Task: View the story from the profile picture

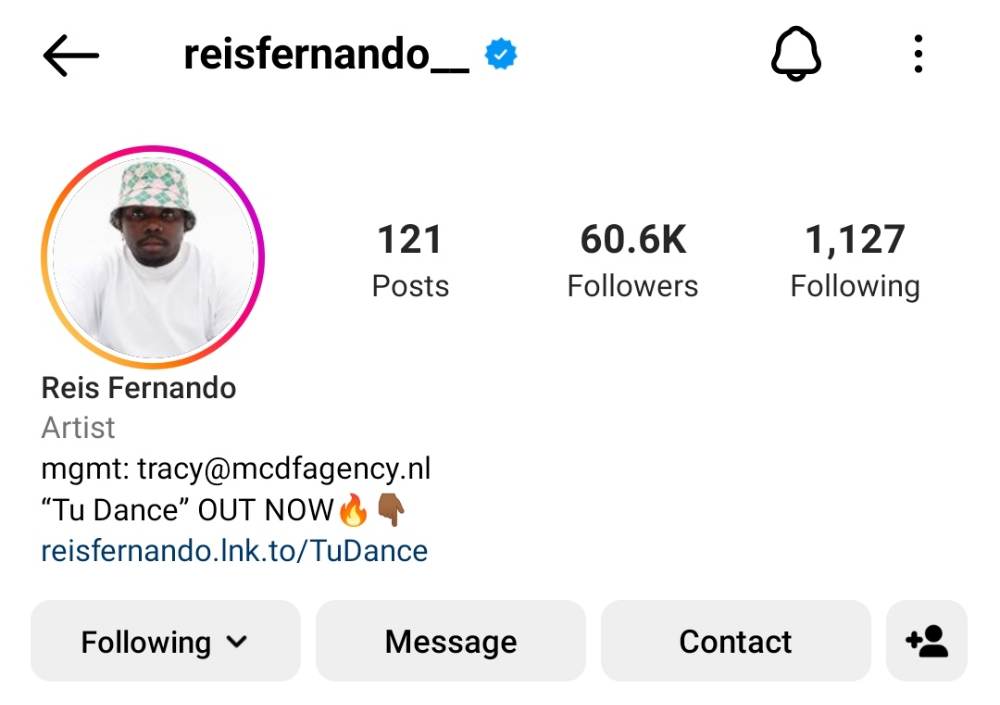Action: 153,256
